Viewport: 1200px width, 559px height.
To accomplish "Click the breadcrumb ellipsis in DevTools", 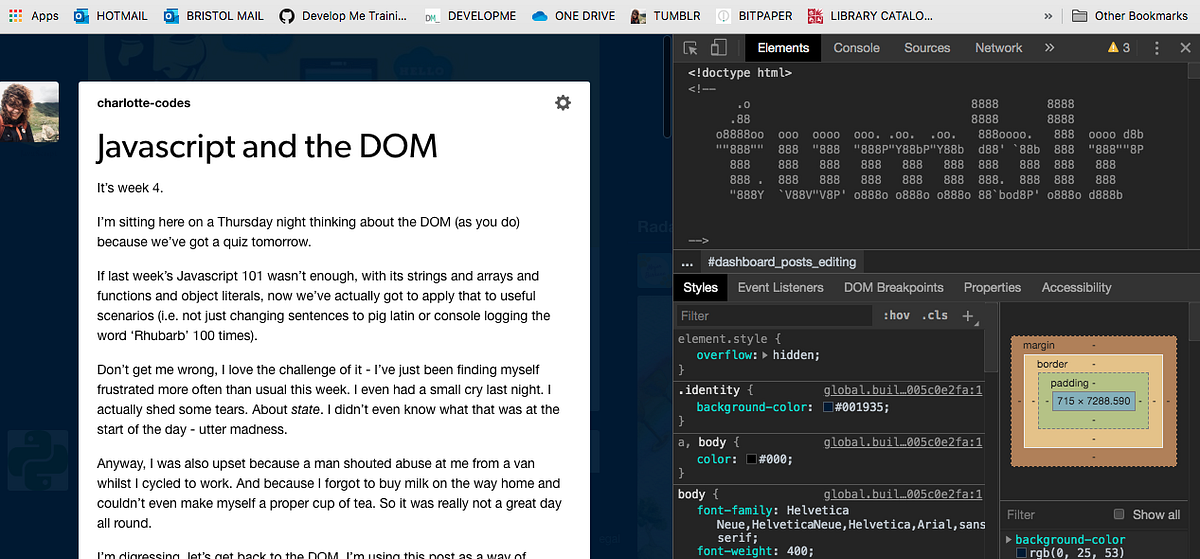I will [x=687, y=262].
